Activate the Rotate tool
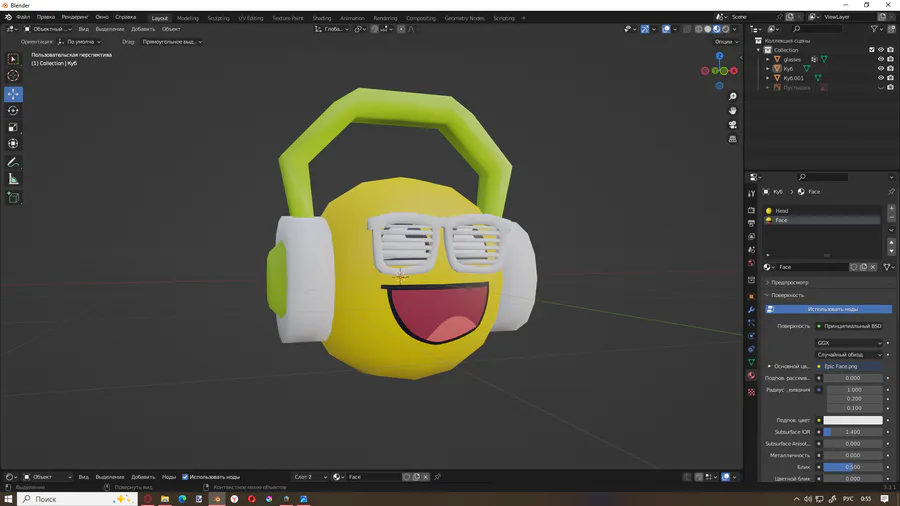 click(13, 111)
